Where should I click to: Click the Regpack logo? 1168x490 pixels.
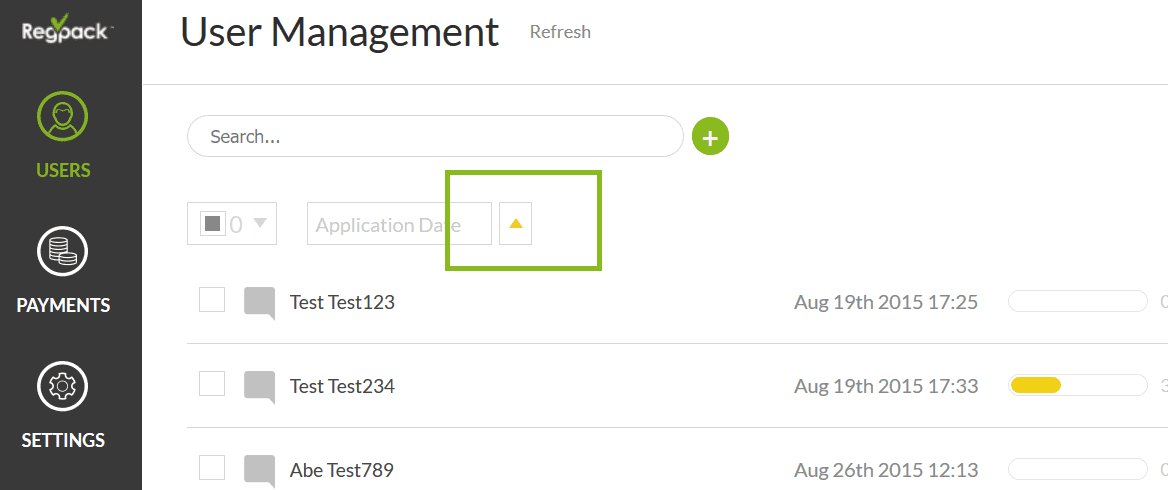click(67, 30)
